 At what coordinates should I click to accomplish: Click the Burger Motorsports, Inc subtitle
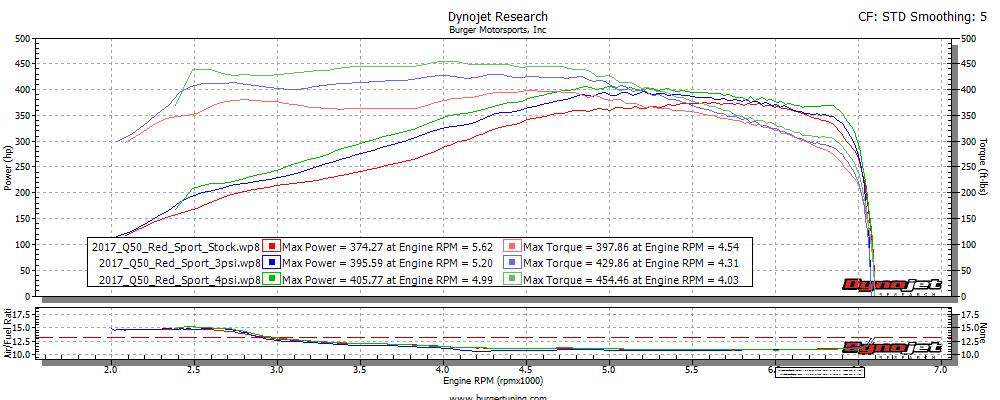click(x=498, y=29)
